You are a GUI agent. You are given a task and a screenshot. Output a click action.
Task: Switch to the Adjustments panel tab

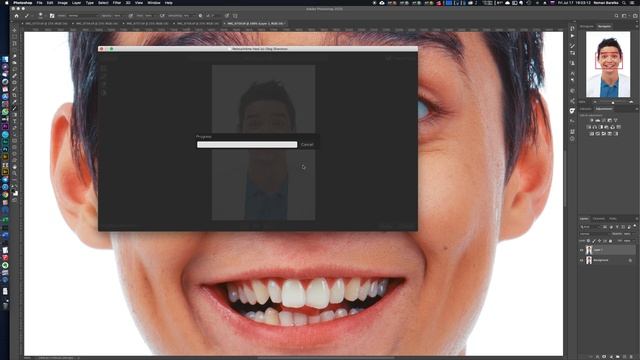[604, 109]
